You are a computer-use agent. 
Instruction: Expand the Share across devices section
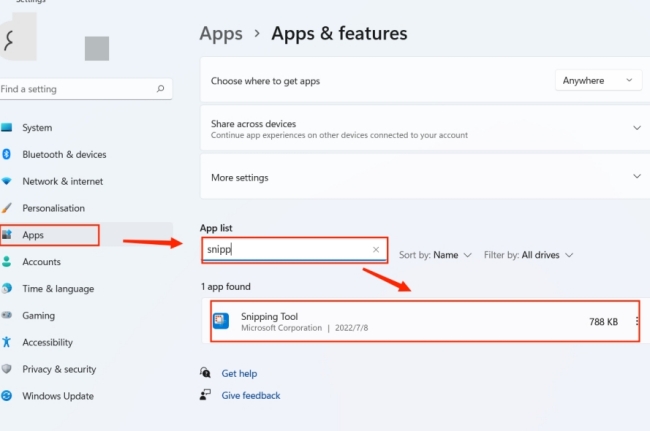(x=637, y=128)
